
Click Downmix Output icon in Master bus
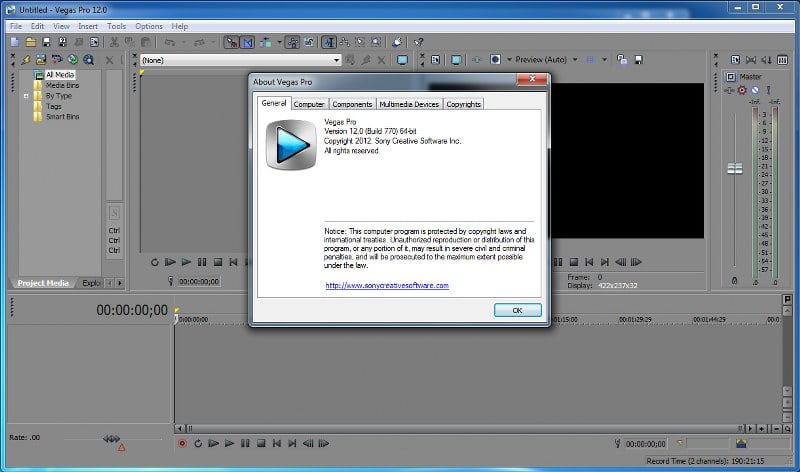751,60
